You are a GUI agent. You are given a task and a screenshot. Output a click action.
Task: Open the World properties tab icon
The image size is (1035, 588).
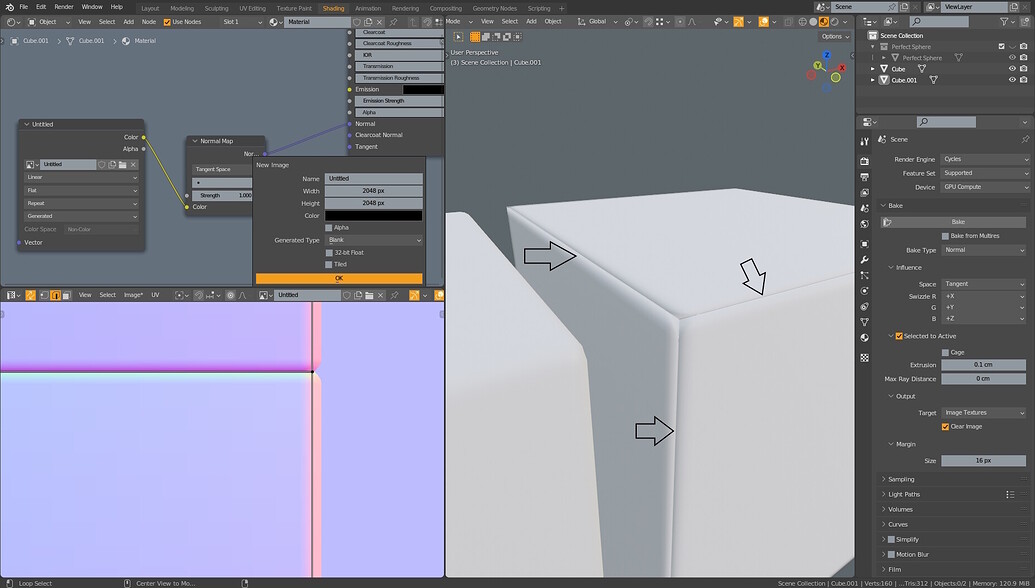(865, 224)
